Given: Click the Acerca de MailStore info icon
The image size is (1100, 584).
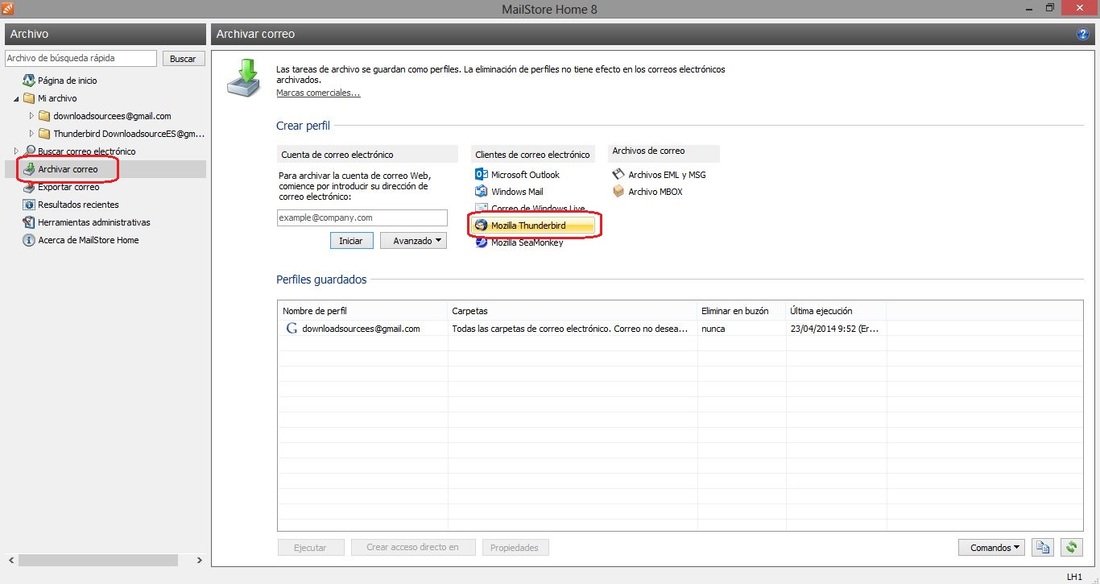Looking at the screenshot, I should point(29,240).
